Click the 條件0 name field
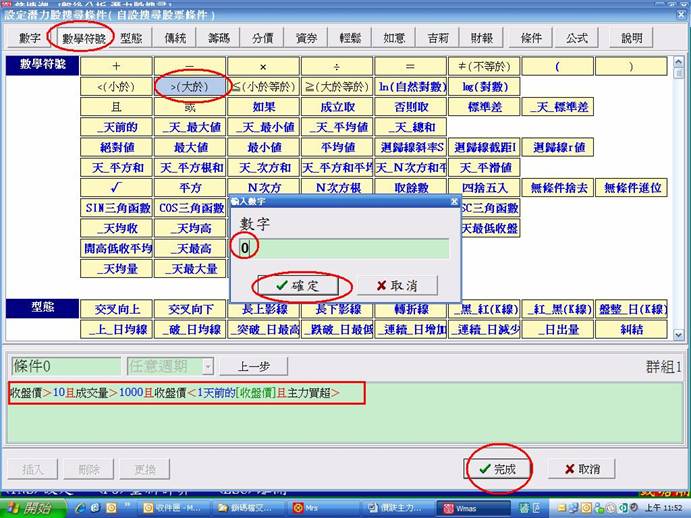 64,367
